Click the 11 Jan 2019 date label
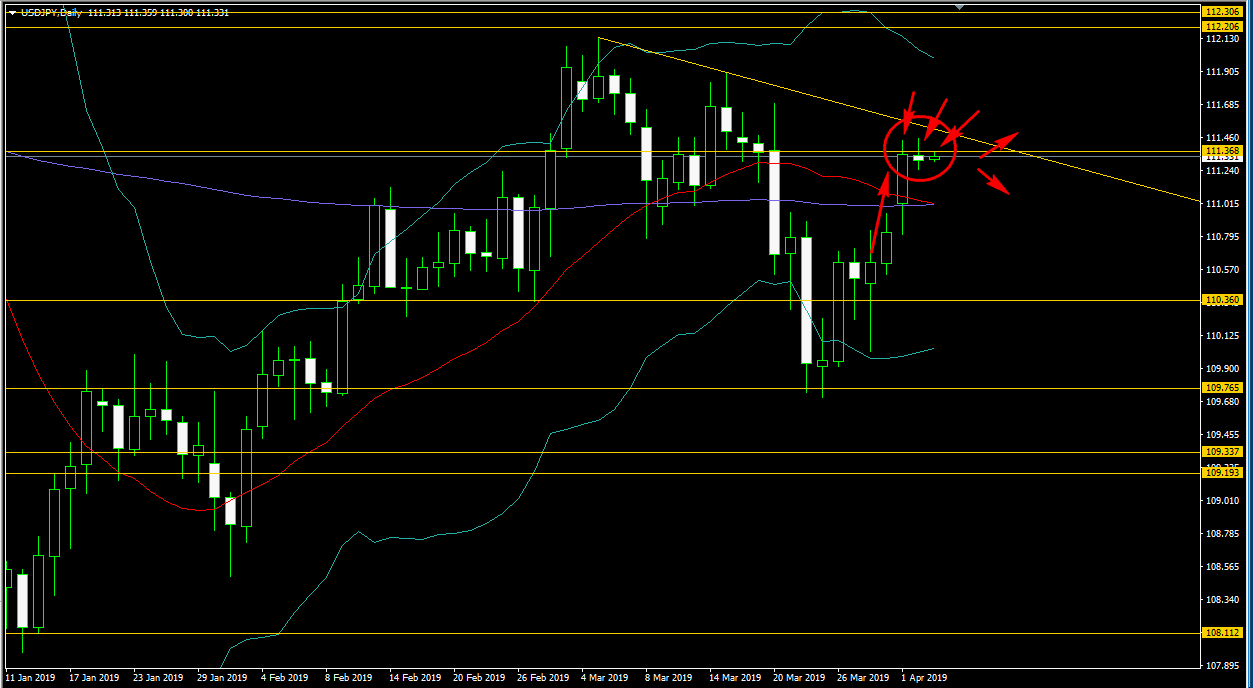1253x688 pixels. click(31, 678)
